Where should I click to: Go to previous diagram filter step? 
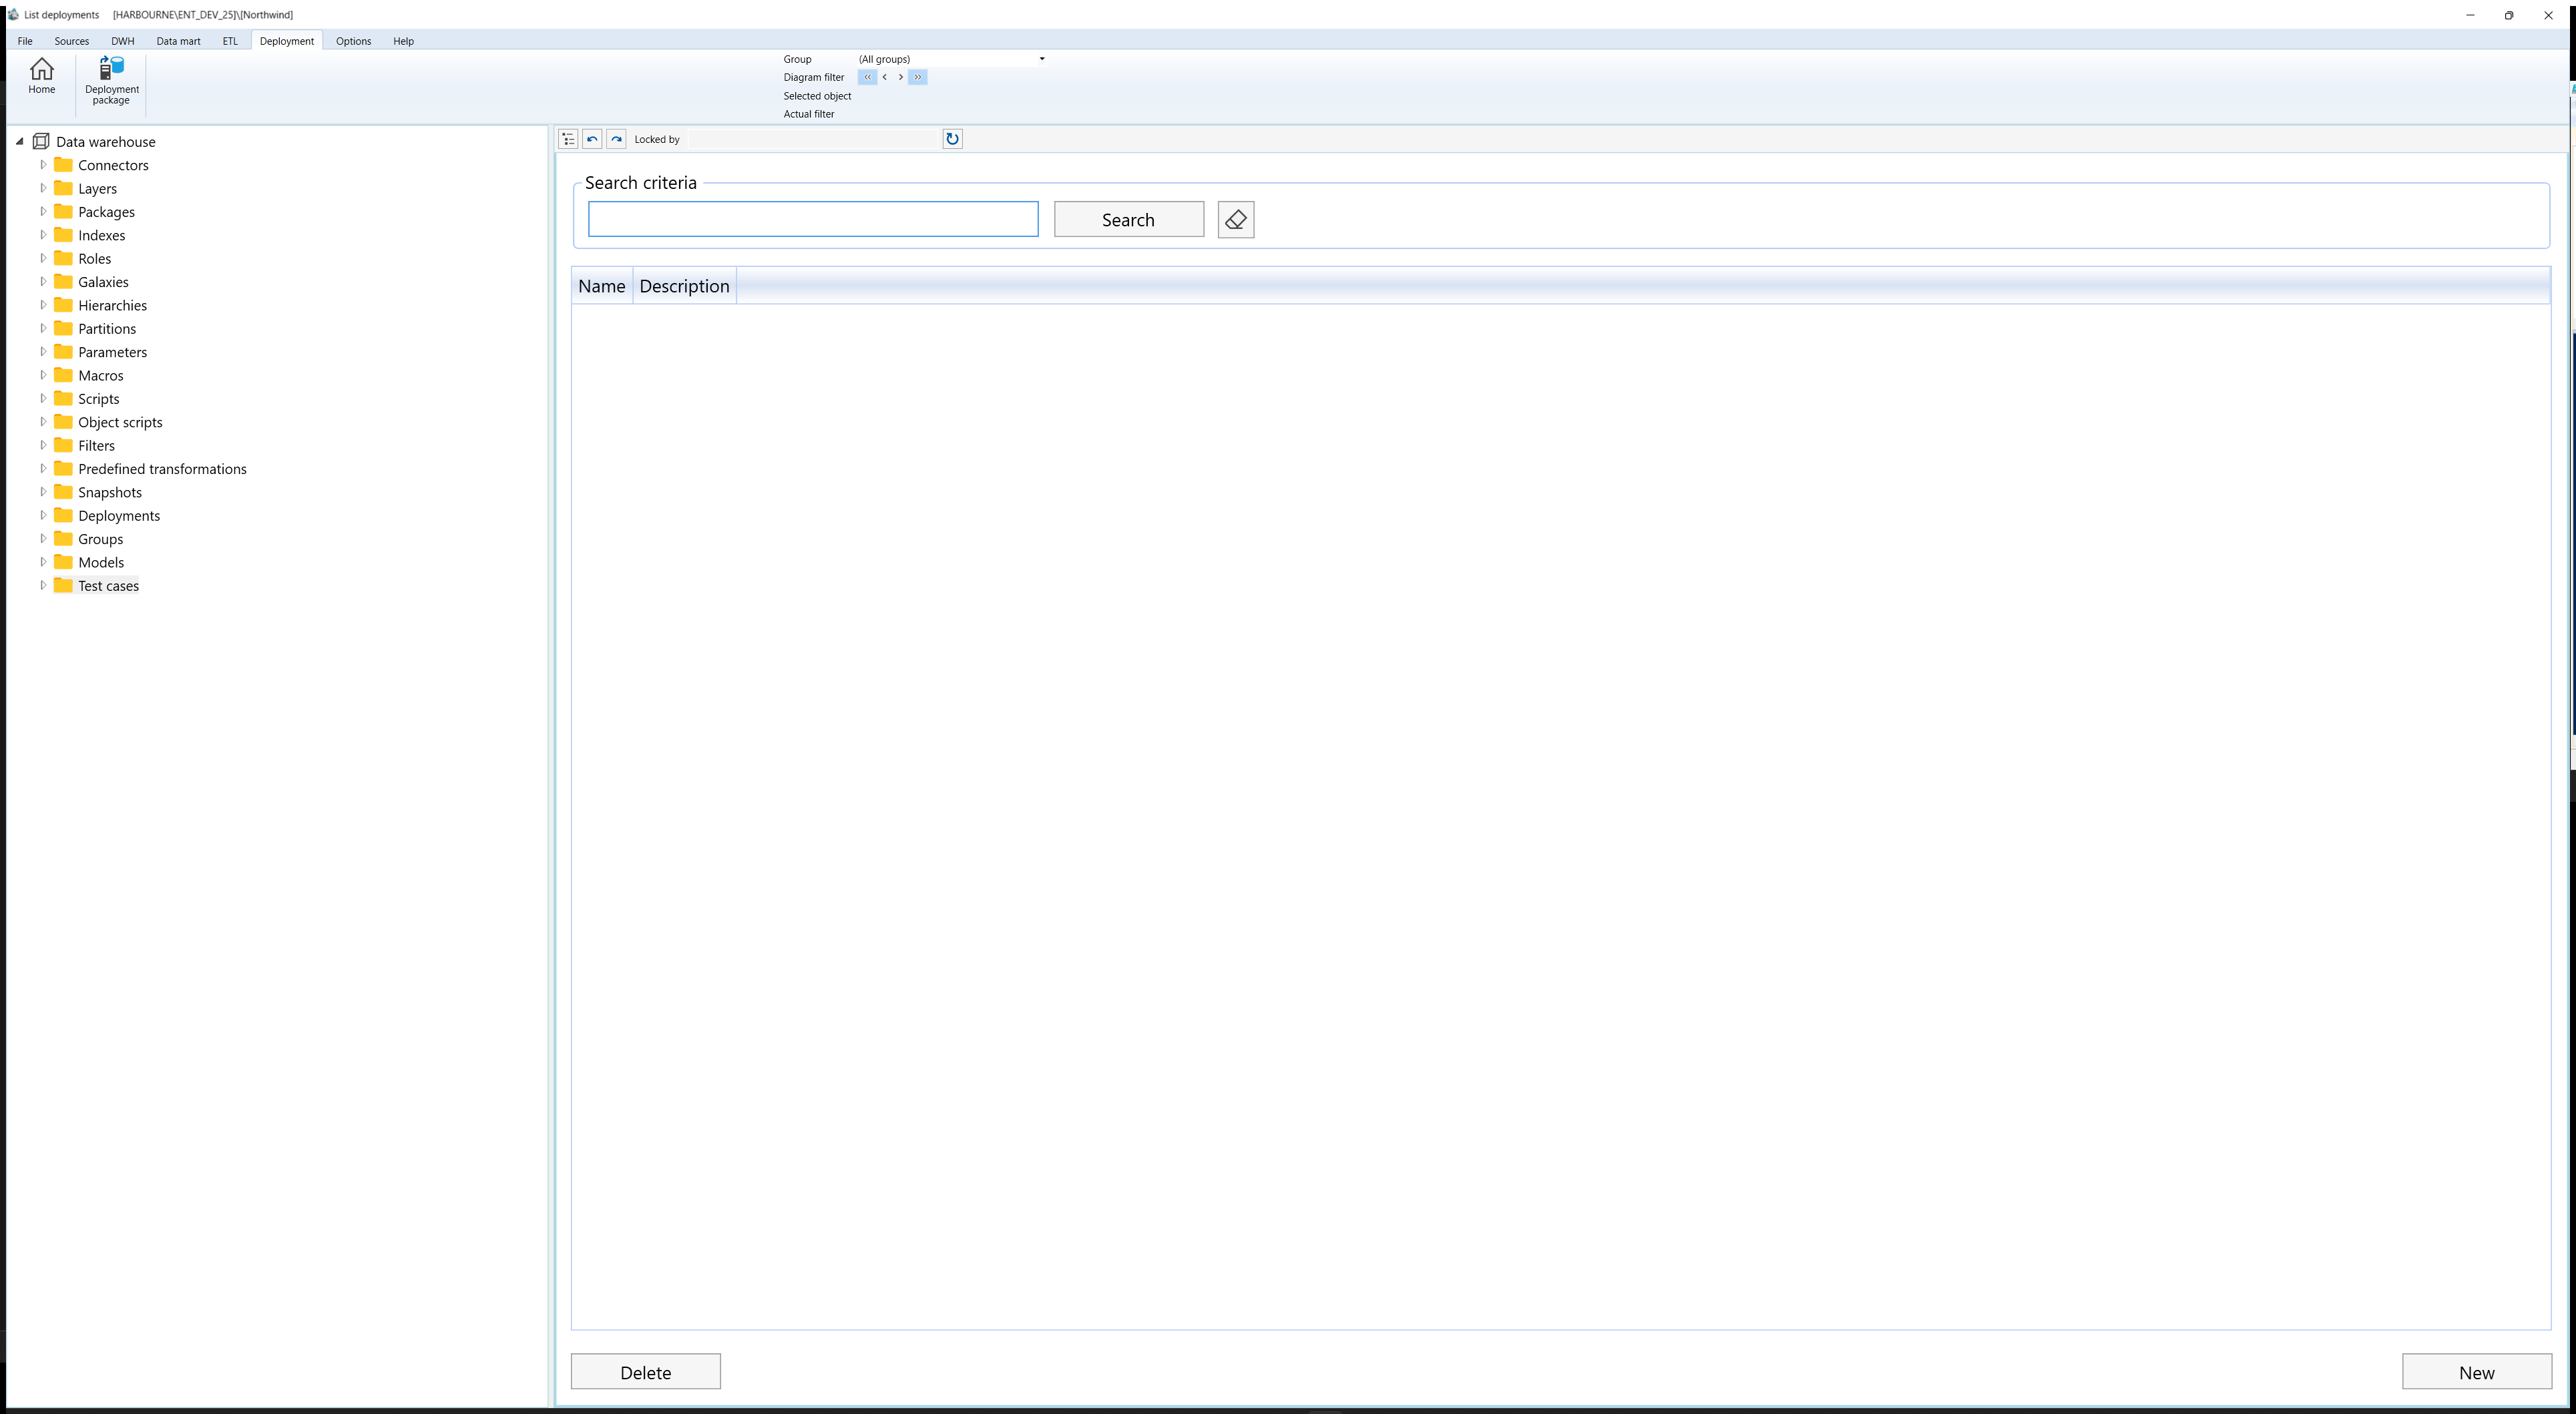(884, 77)
